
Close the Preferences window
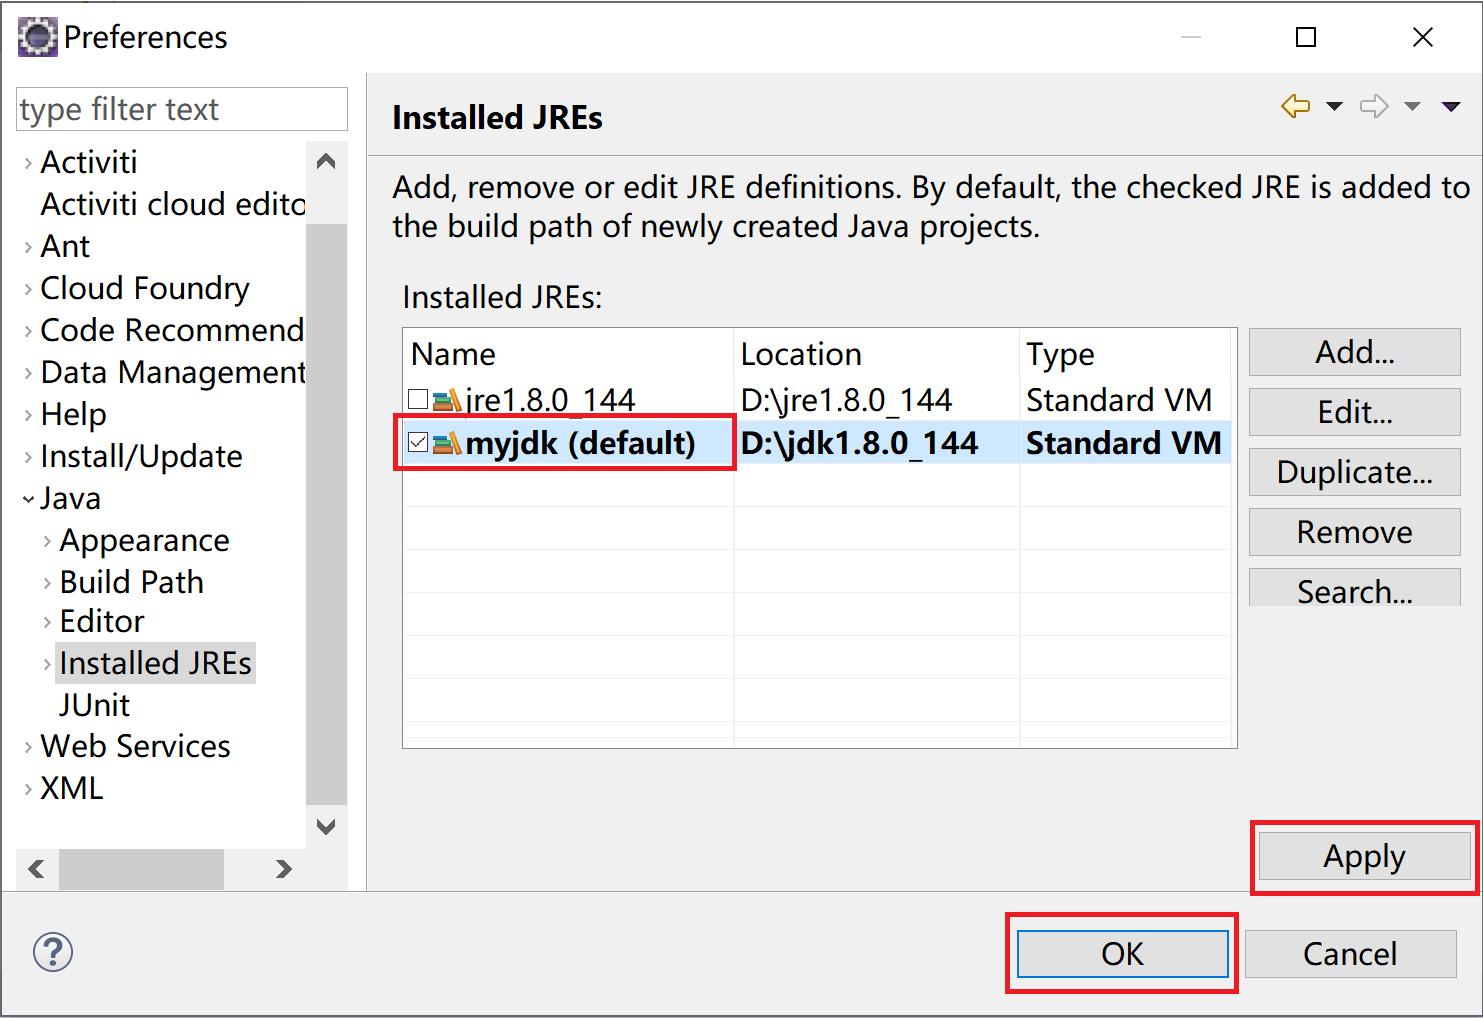pyautogui.click(x=1422, y=37)
